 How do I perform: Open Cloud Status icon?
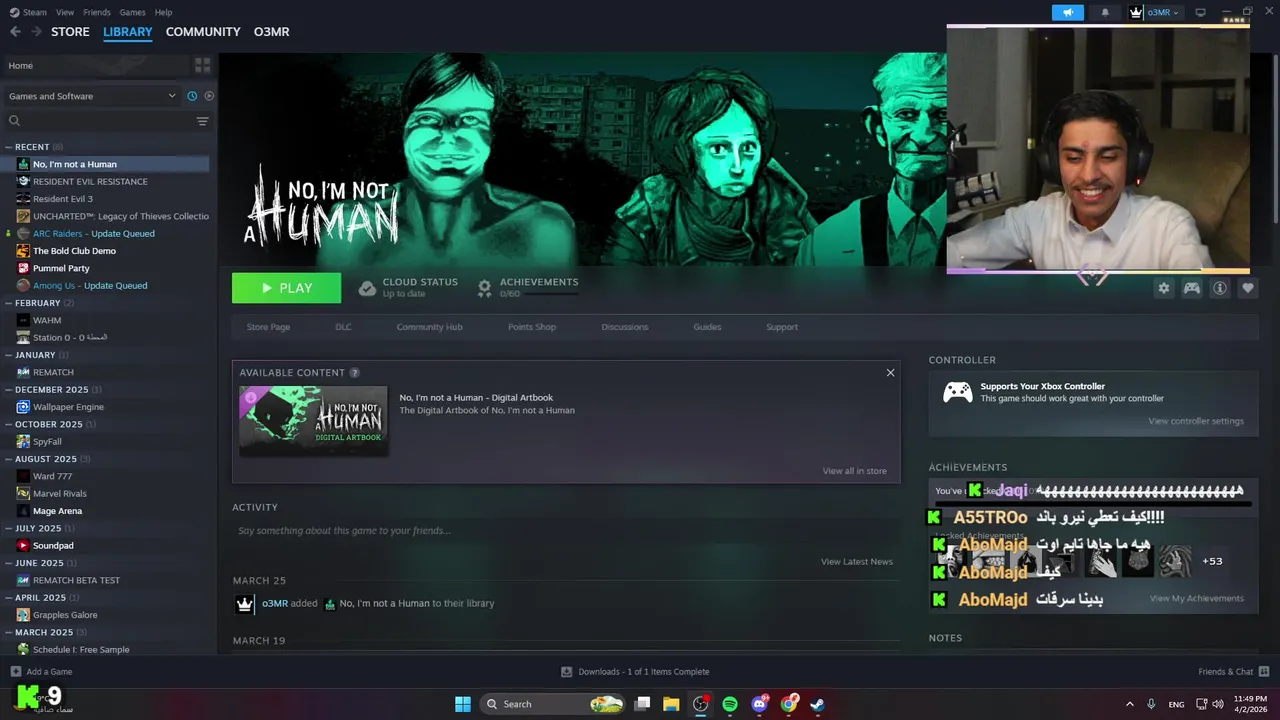[367, 288]
